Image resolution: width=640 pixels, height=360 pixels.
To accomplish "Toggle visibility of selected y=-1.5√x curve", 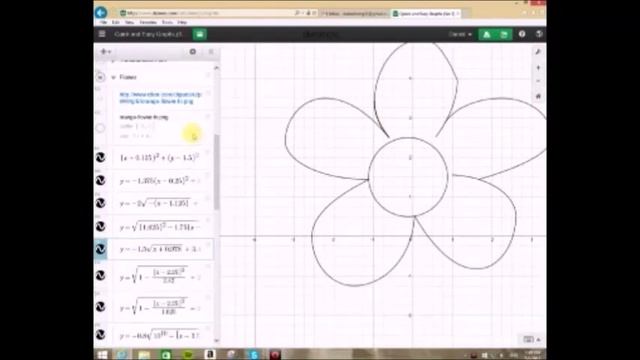I will tap(100, 249).
